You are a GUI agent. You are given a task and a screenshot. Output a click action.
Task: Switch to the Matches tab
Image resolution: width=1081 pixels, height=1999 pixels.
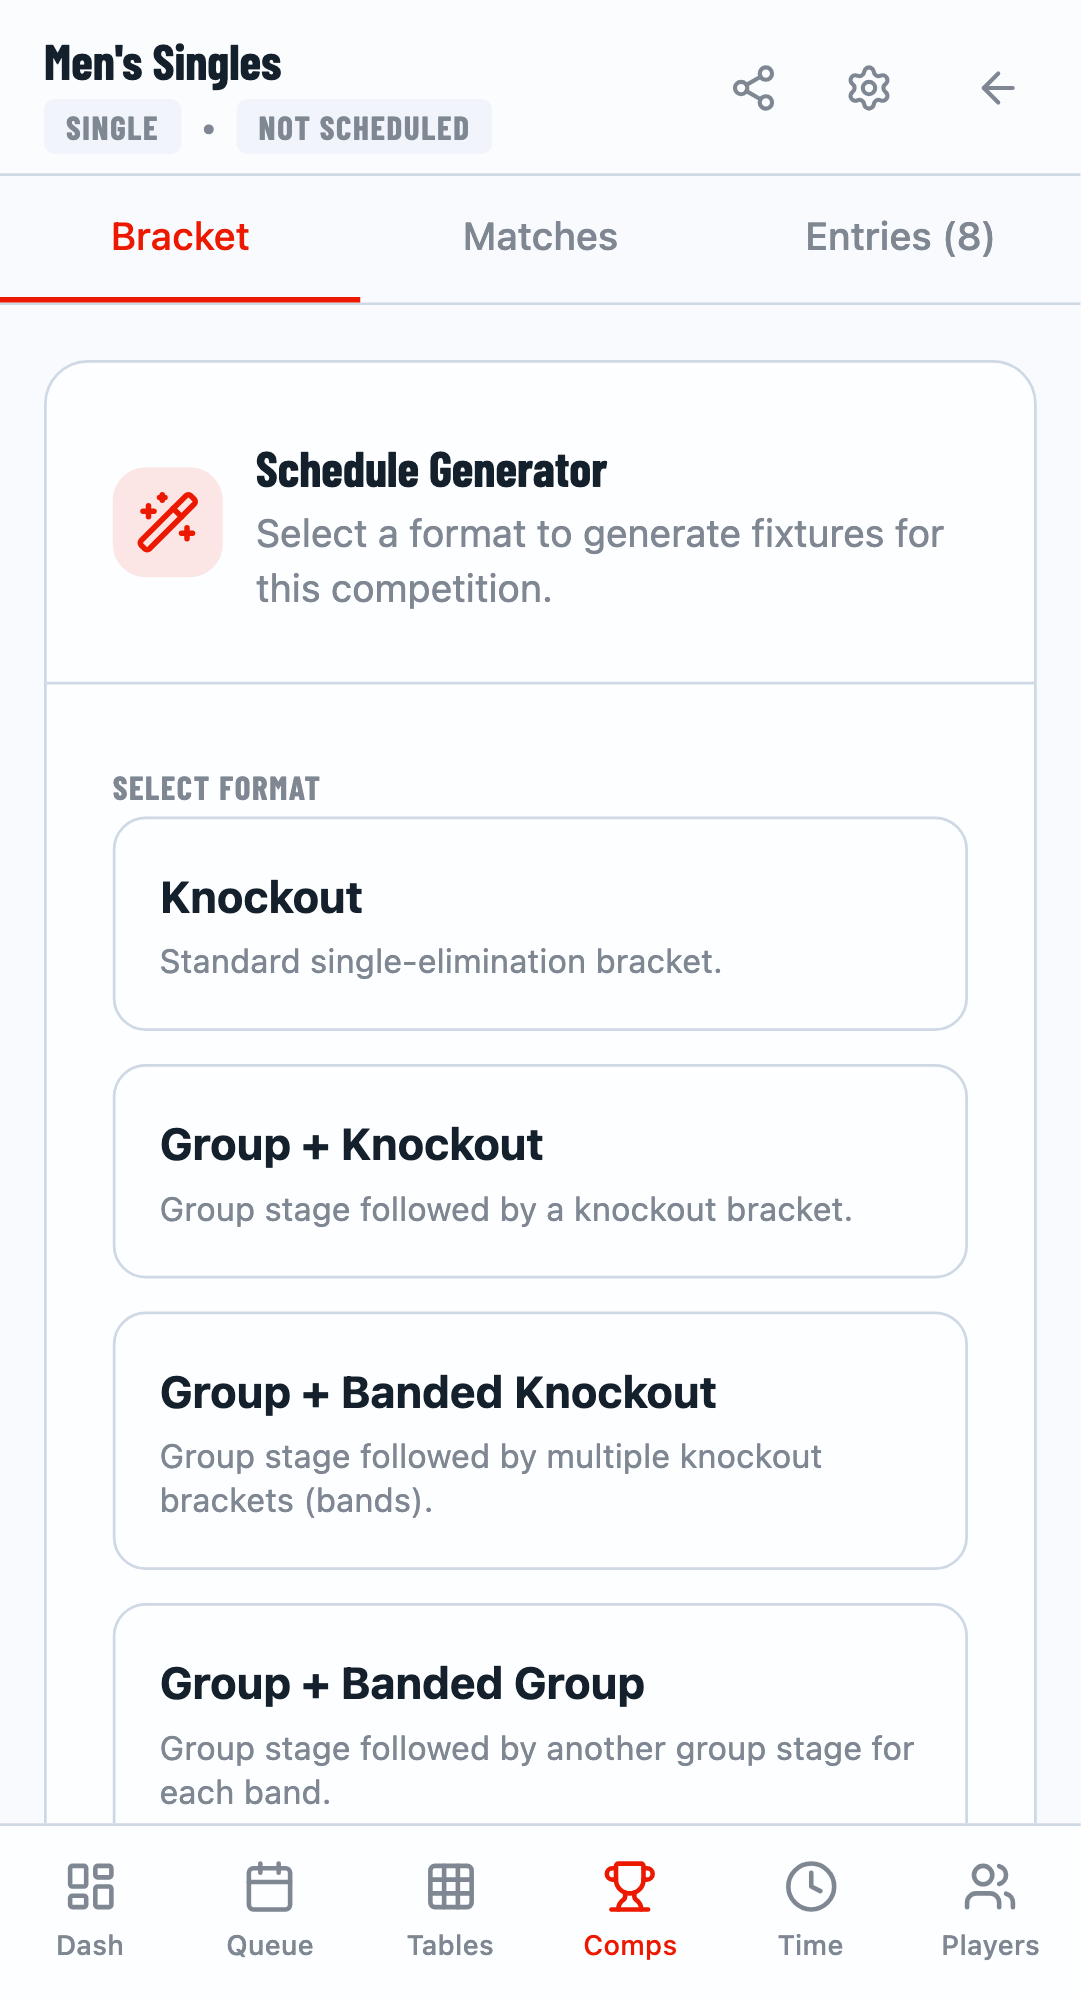click(x=540, y=236)
